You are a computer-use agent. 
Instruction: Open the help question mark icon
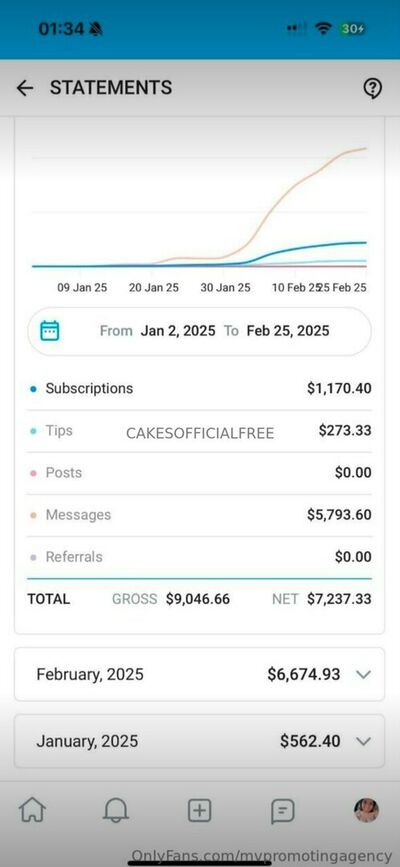pos(373,88)
